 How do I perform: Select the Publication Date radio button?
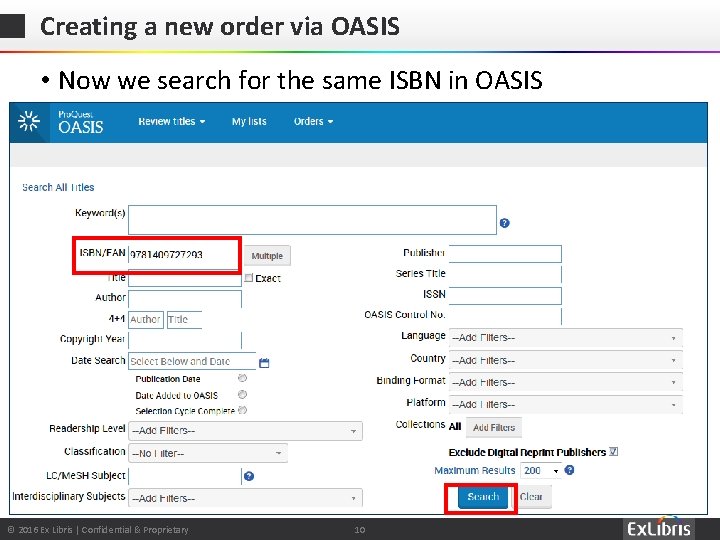click(x=242, y=378)
